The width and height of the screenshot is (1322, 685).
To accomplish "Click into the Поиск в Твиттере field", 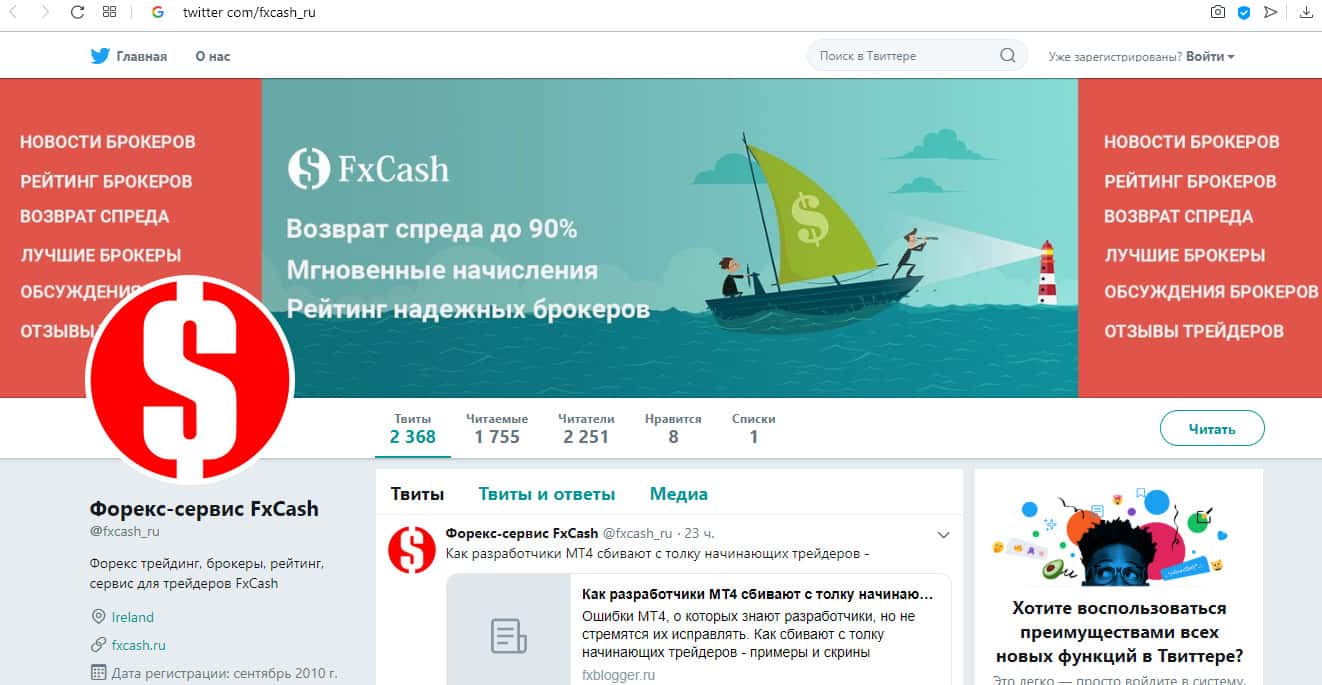I will point(905,56).
